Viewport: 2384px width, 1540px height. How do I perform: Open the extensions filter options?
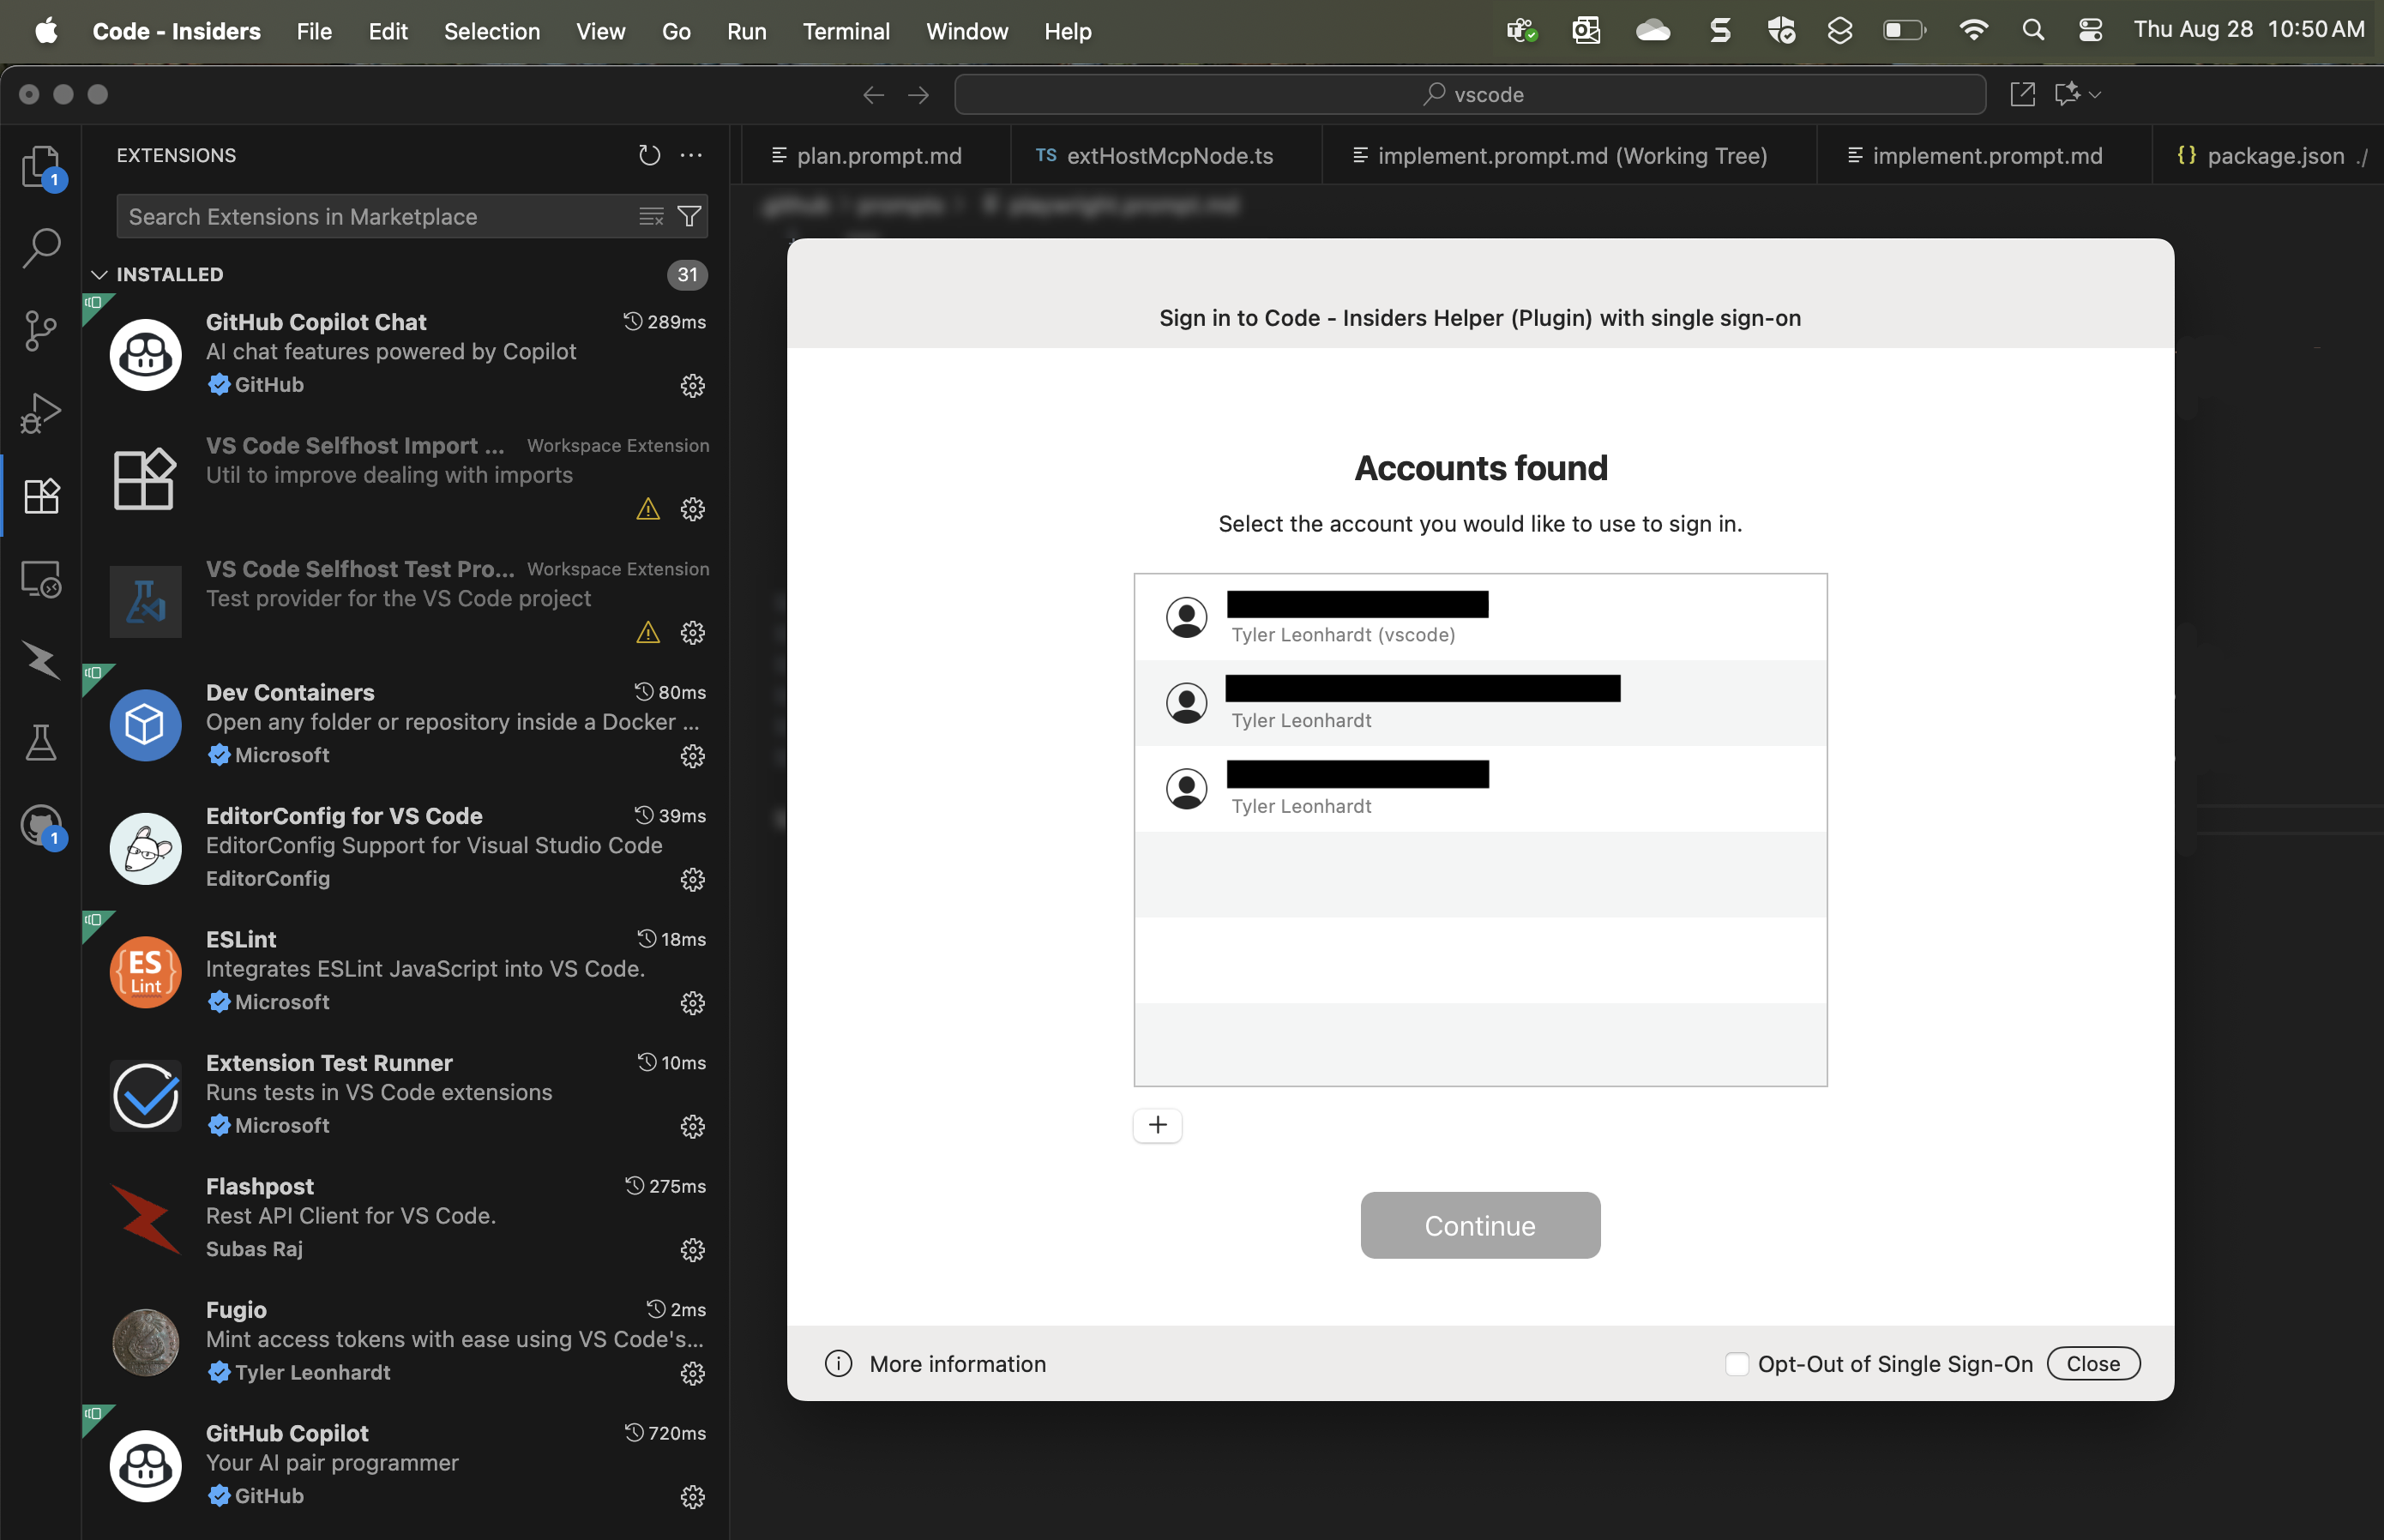click(x=689, y=216)
